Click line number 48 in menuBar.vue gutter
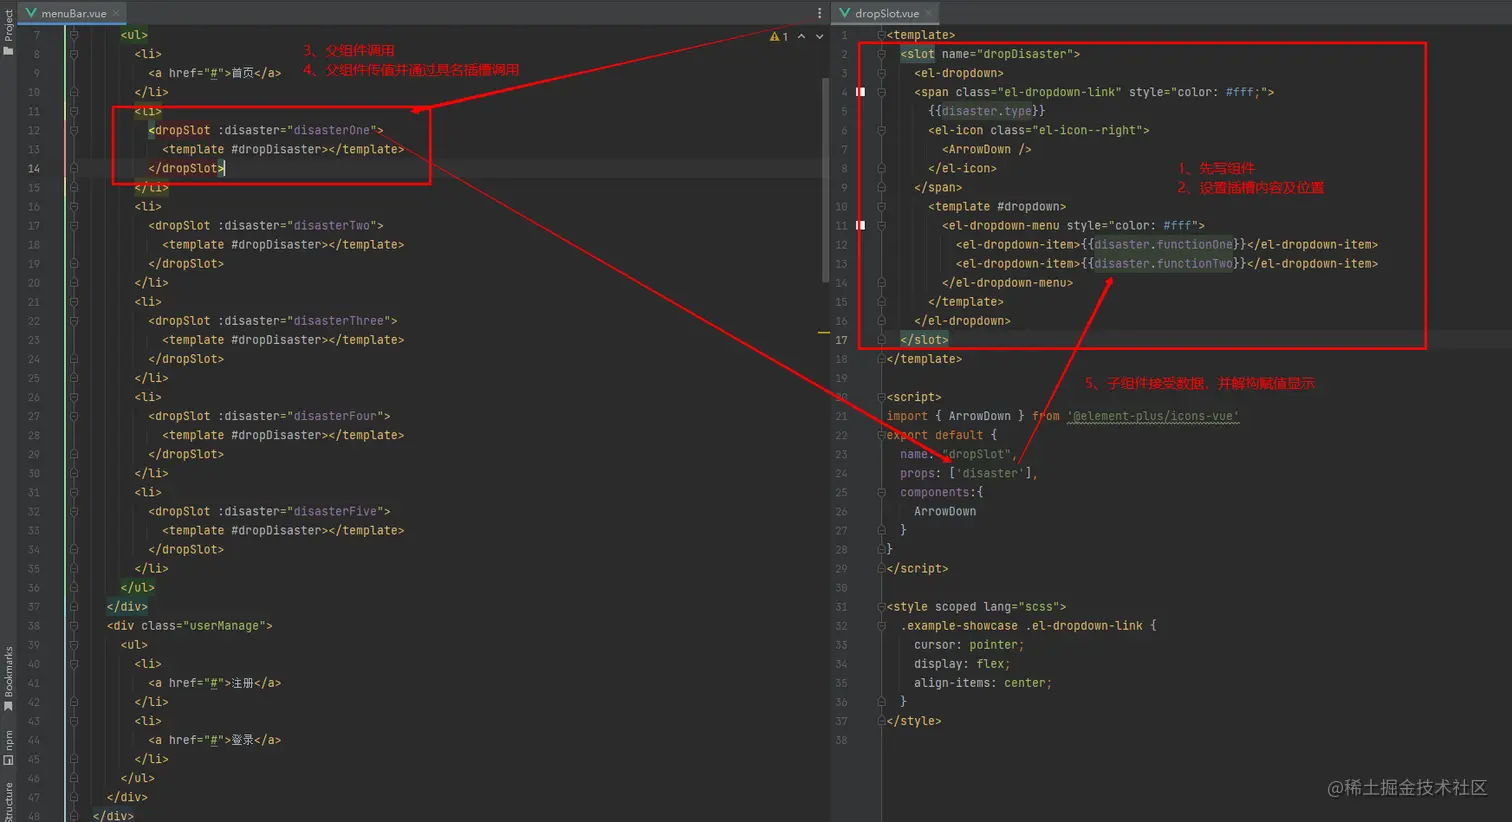Screen dimensions: 1512x822 pyautogui.click(x=34, y=816)
